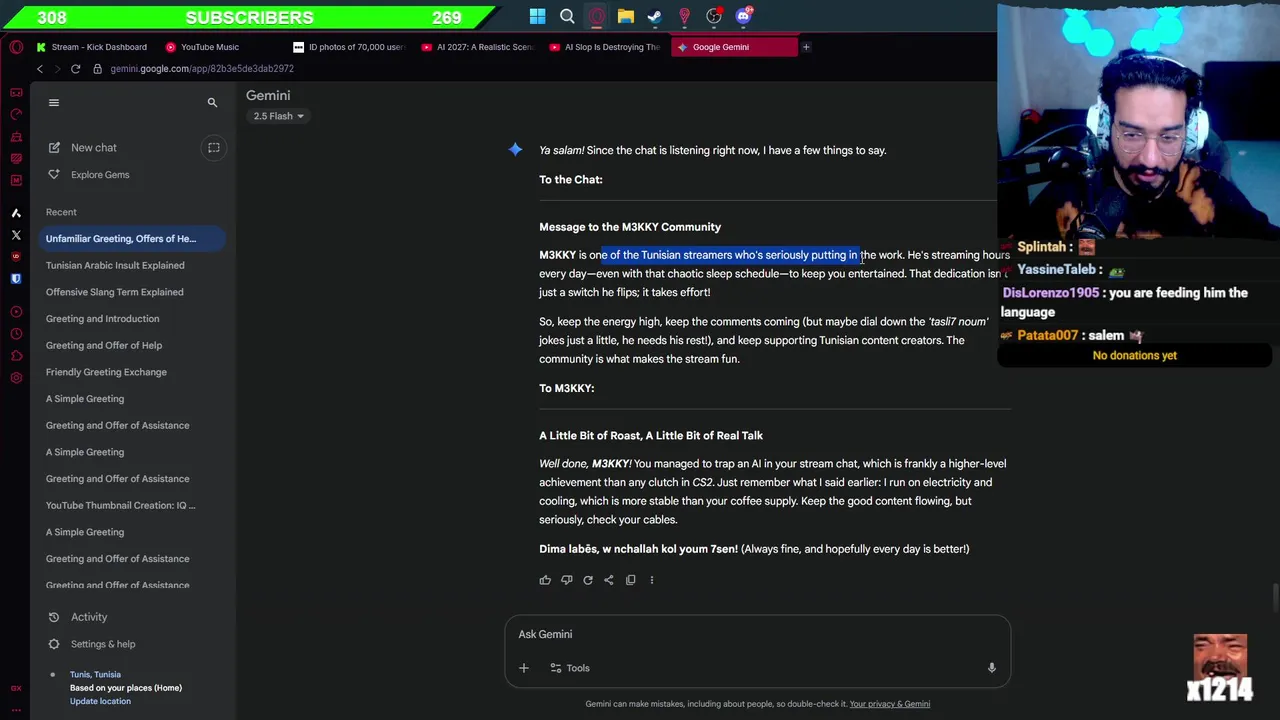Open more options three-dot menu under response
Image resolution: width=1280 pixels, height=720 pixels.
652,580
